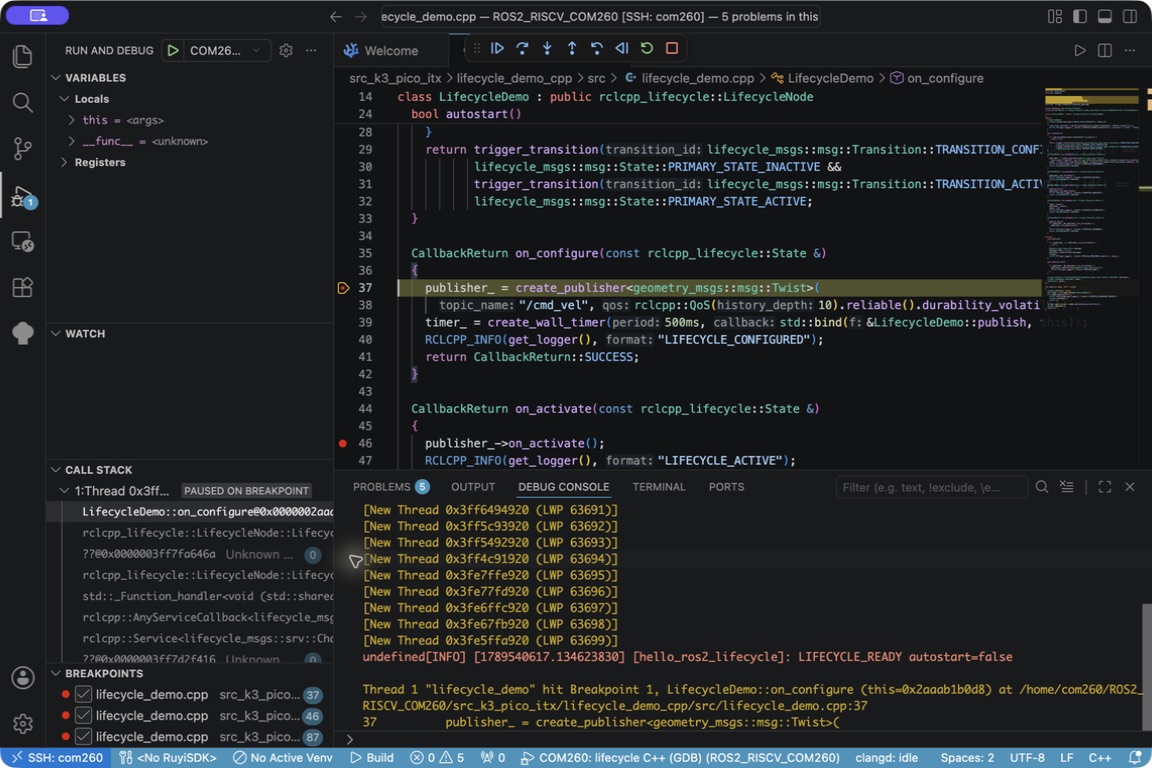The height and width of the screenshot is (768, 1152).
Task: Step Over in debug toolbar
Action: (522, 49)
